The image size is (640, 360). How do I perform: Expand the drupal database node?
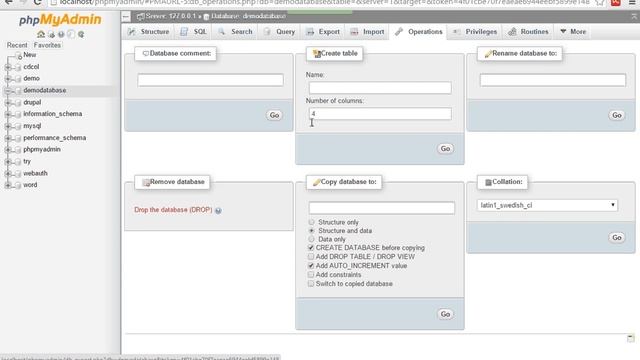8,103
